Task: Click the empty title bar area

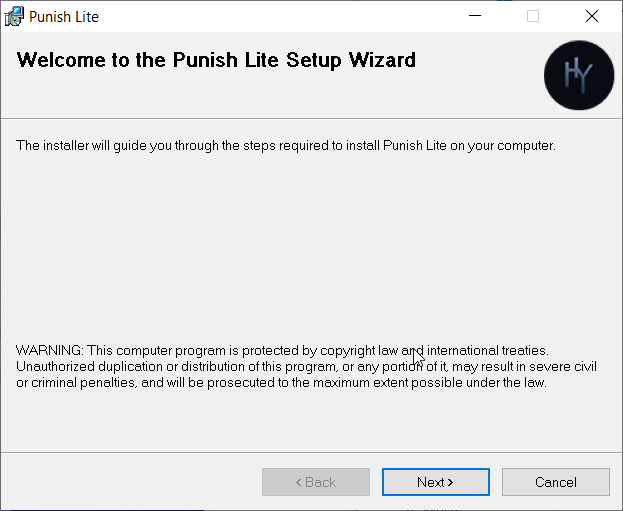Action: point(280,16)
